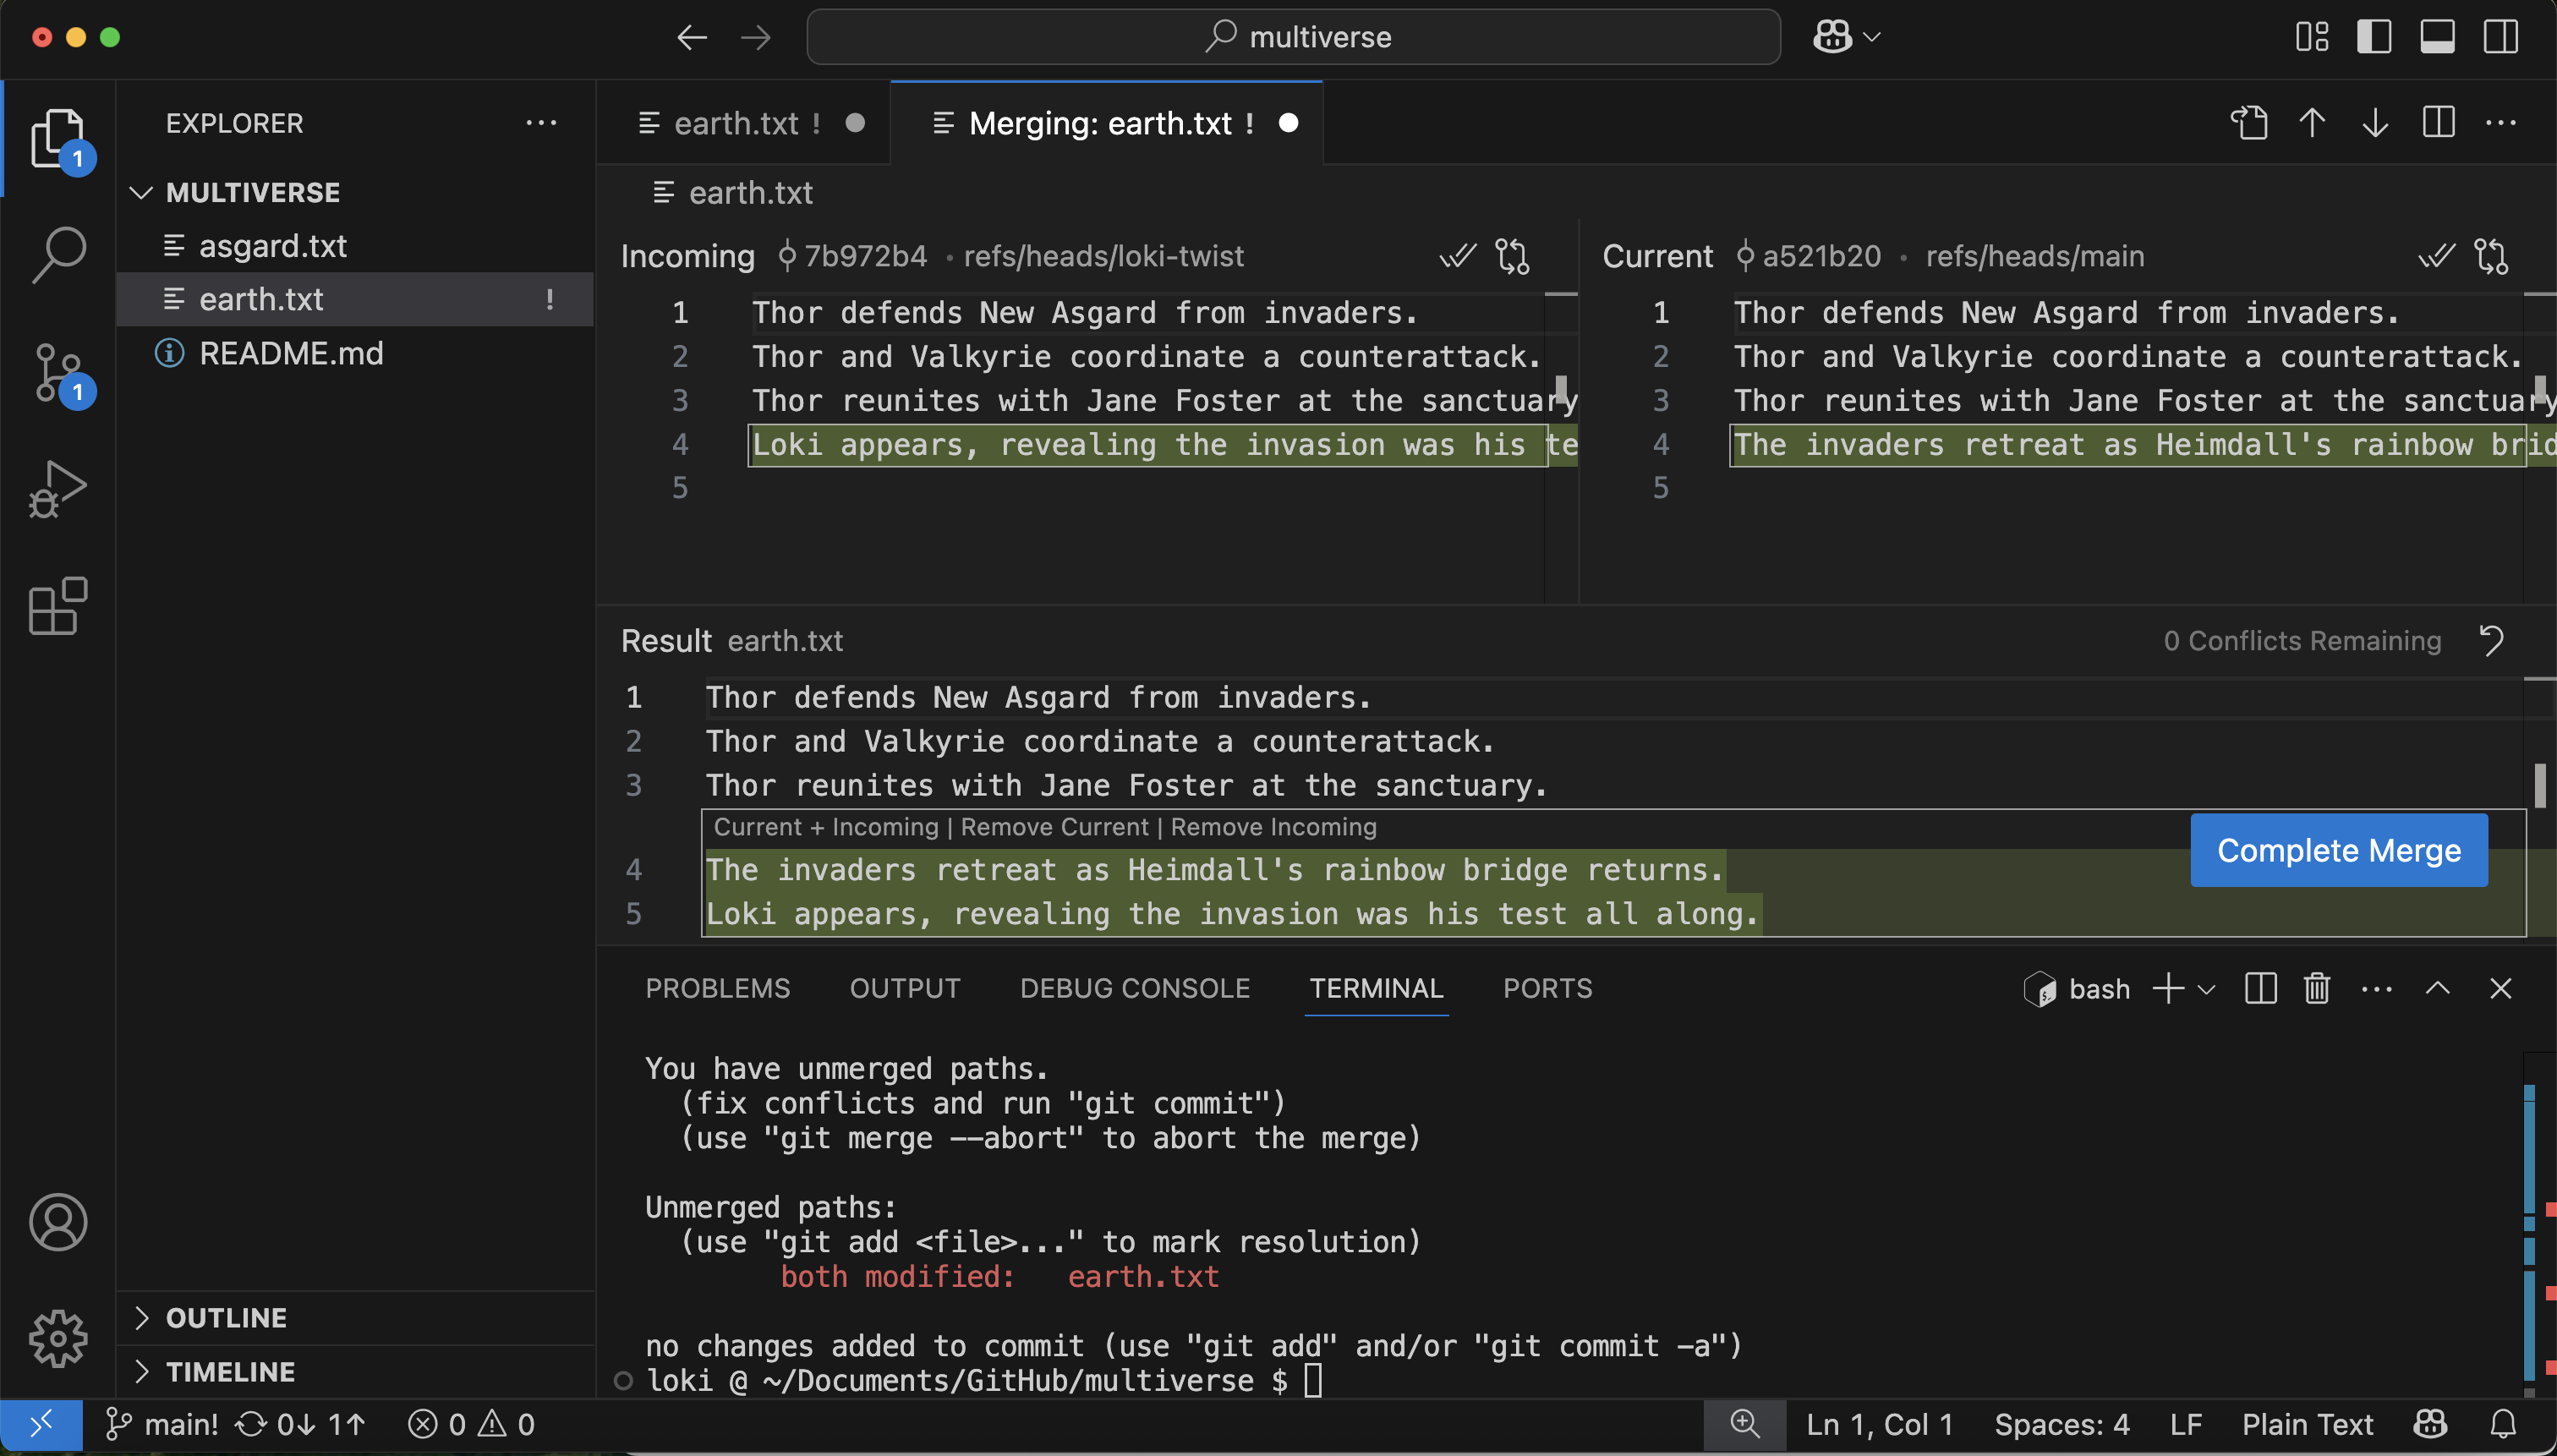Accept all Incoming changes (double checkmark)
The width and height of the screenshot is (2557, 1456).
coord(1457,256)
